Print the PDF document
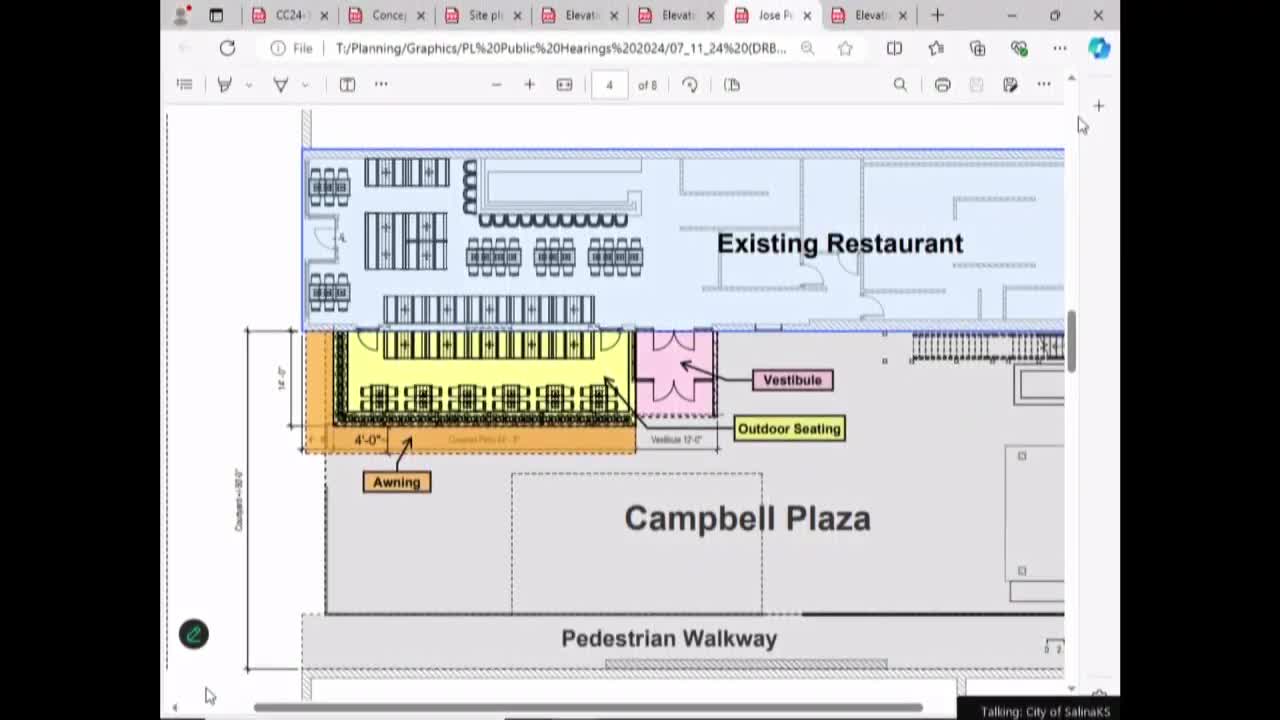Screen dimensions: 1280x720 tap(942, 85)
